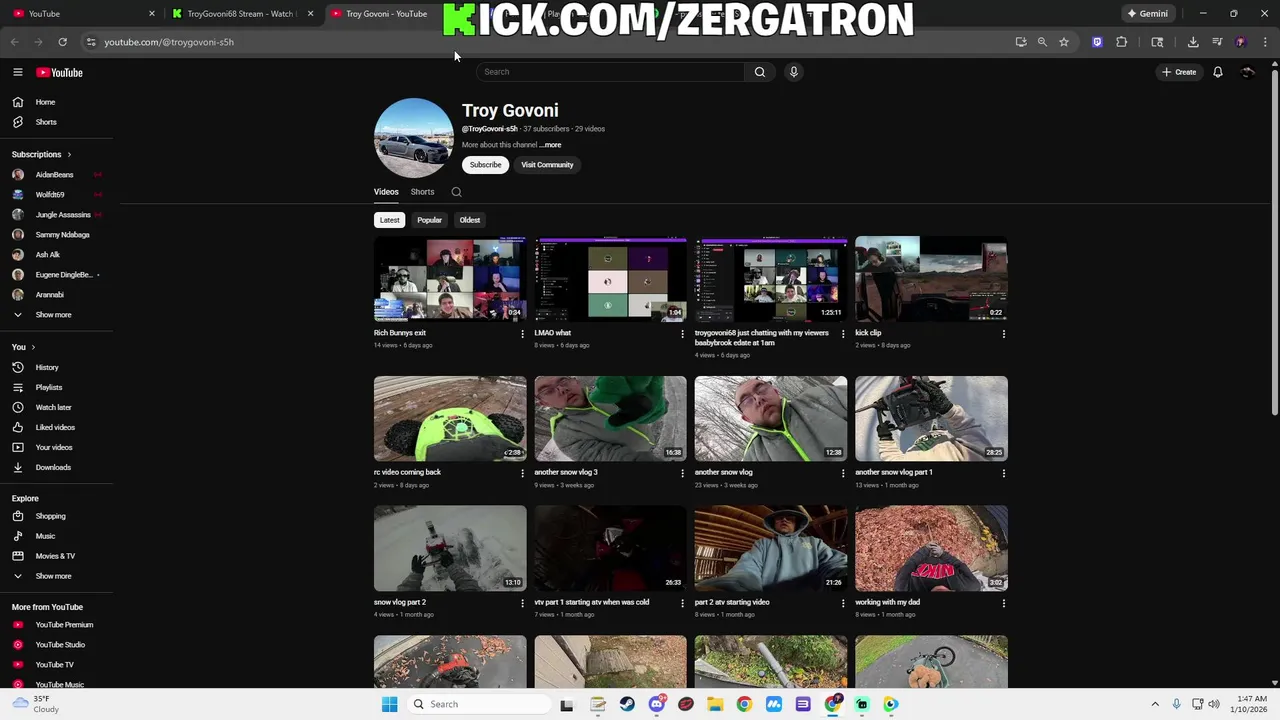Image resolution: width=1280 pixels, height=720 pixels.
Task: Click the Windows Start button
Action: pyautogui.click(x=389, y=704)
